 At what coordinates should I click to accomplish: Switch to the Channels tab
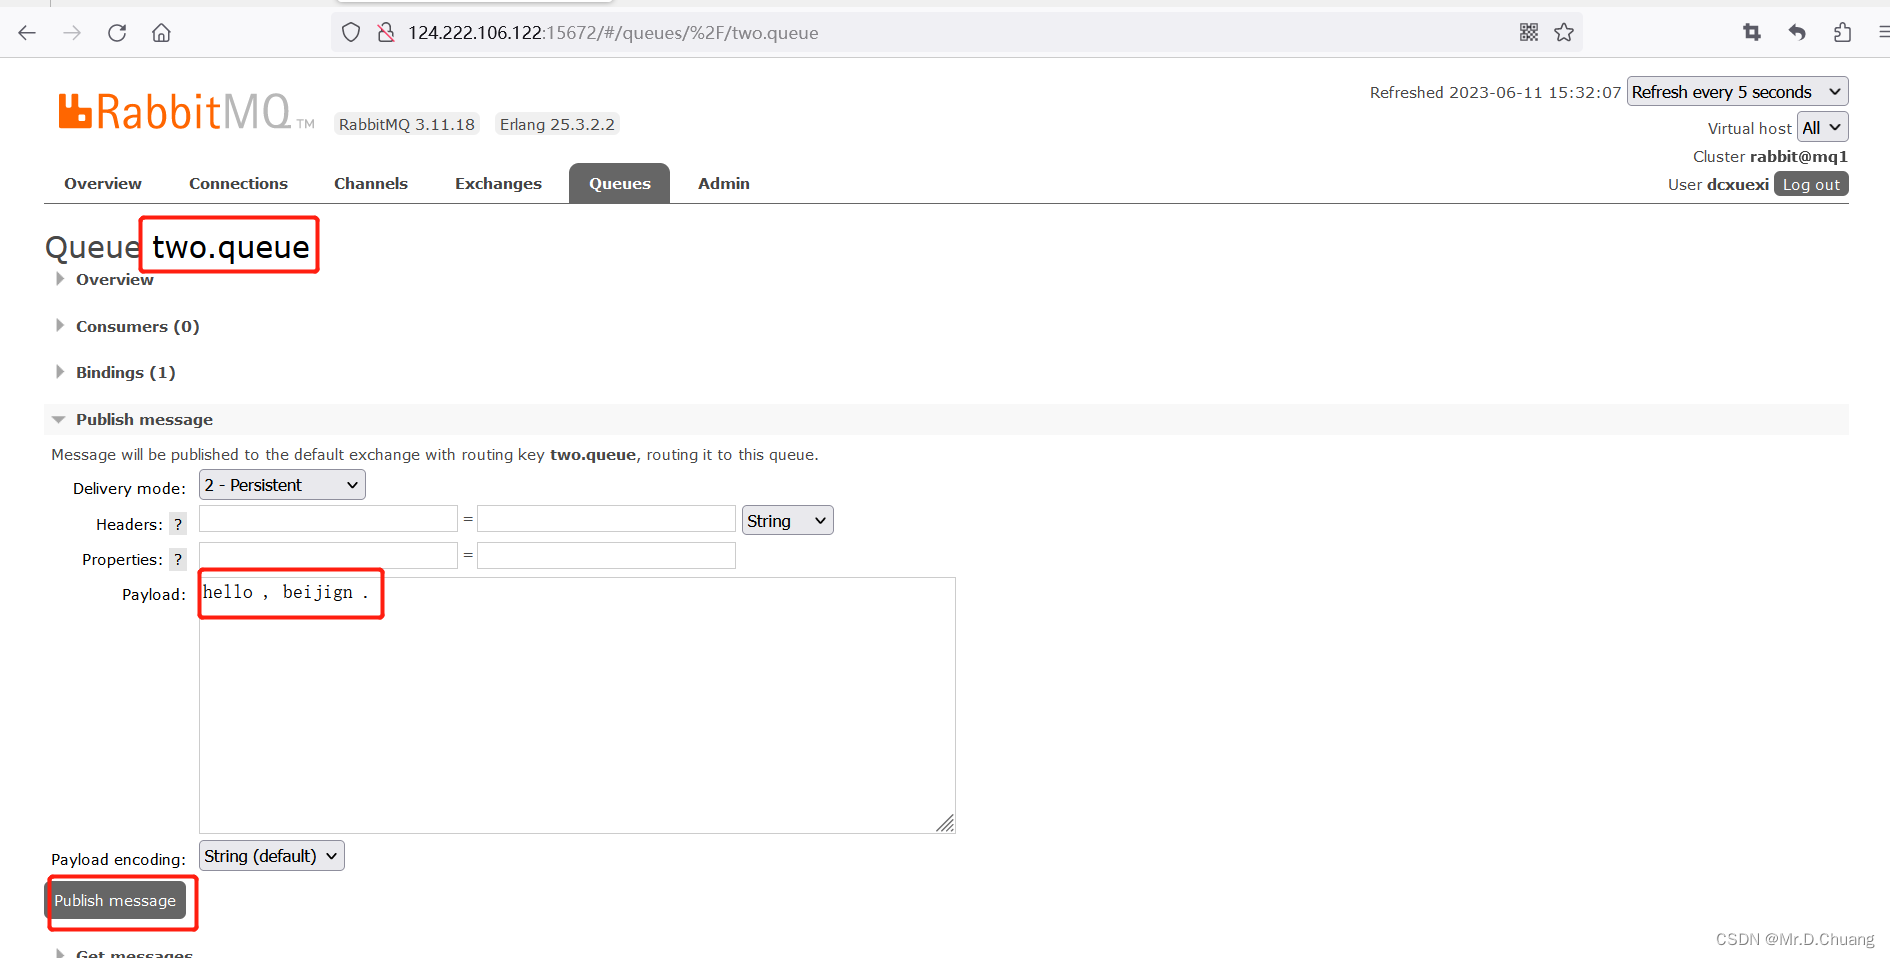pyautogui.click(x=371, y=184)
